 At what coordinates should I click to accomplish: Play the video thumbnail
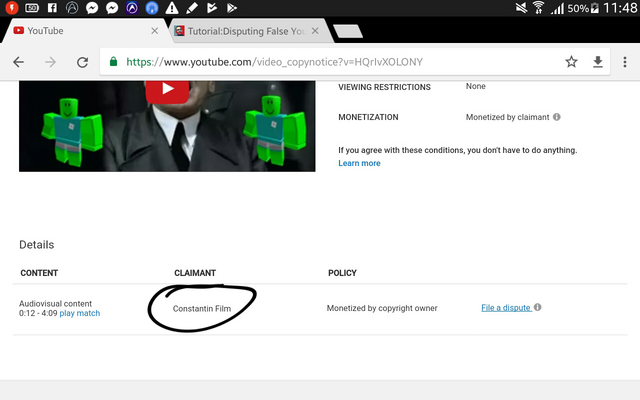point(167,90)
